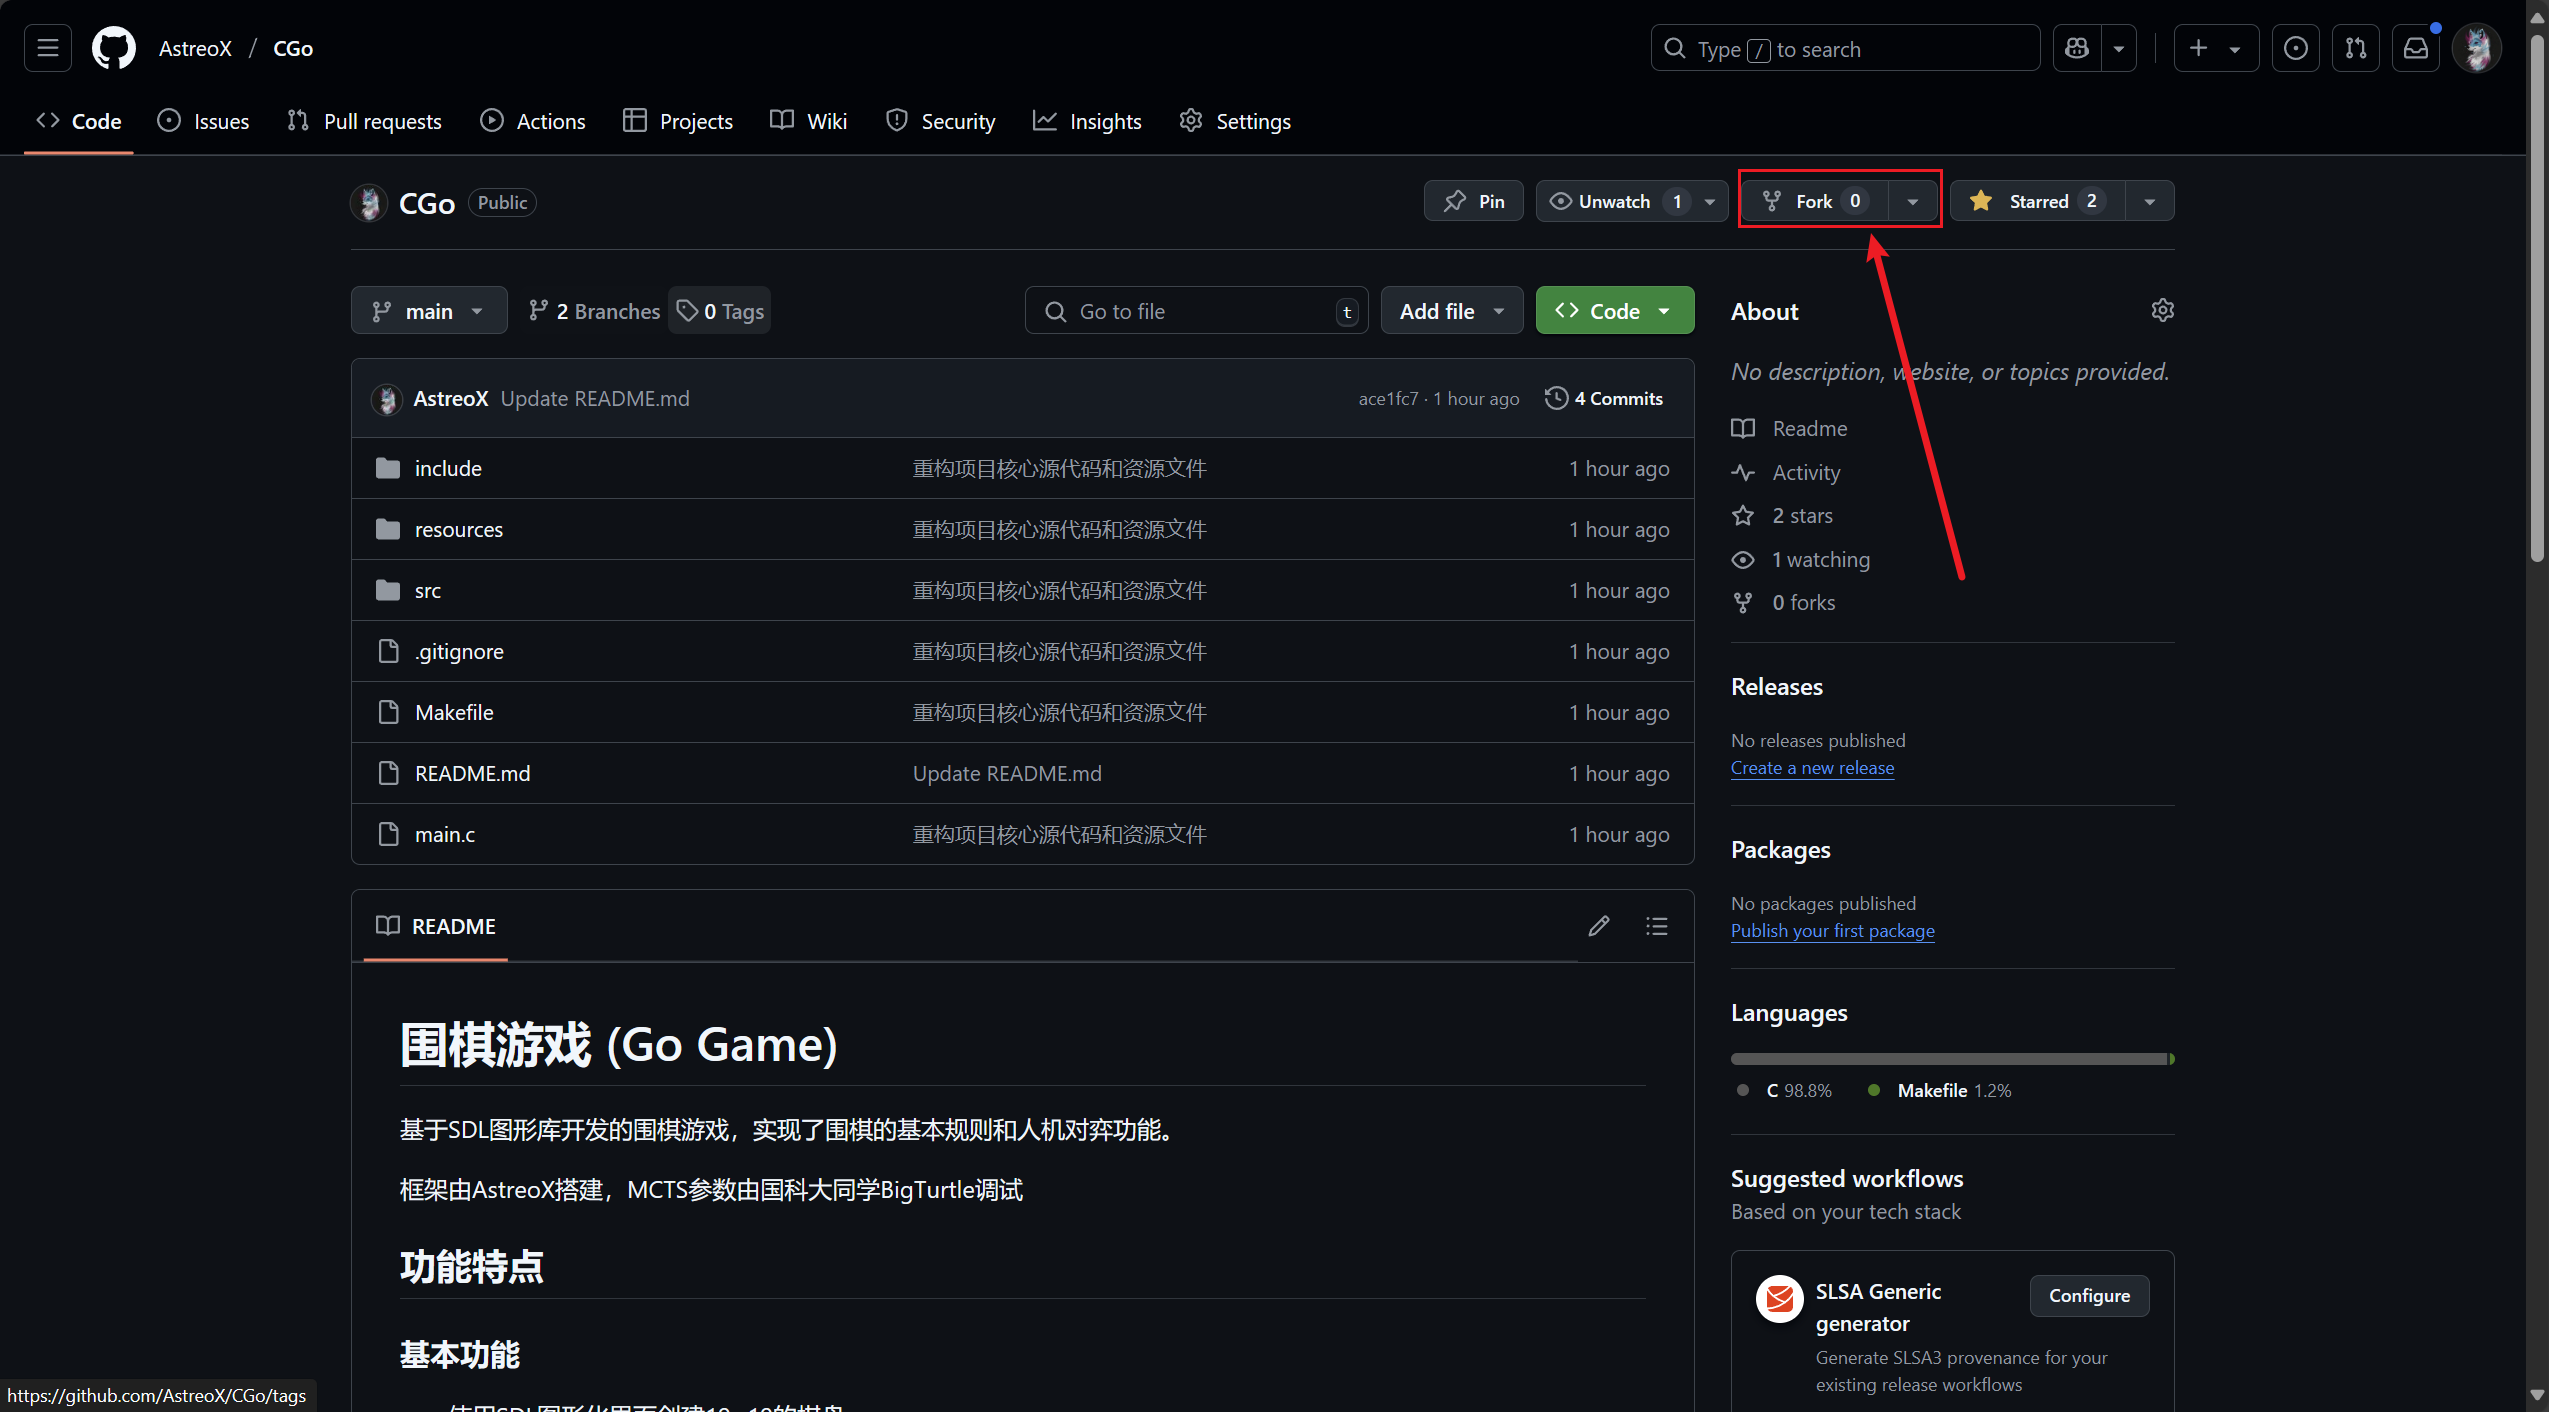Expand the main branch selector
Screen dimensions: 2549x1412
tap(429, 311)
